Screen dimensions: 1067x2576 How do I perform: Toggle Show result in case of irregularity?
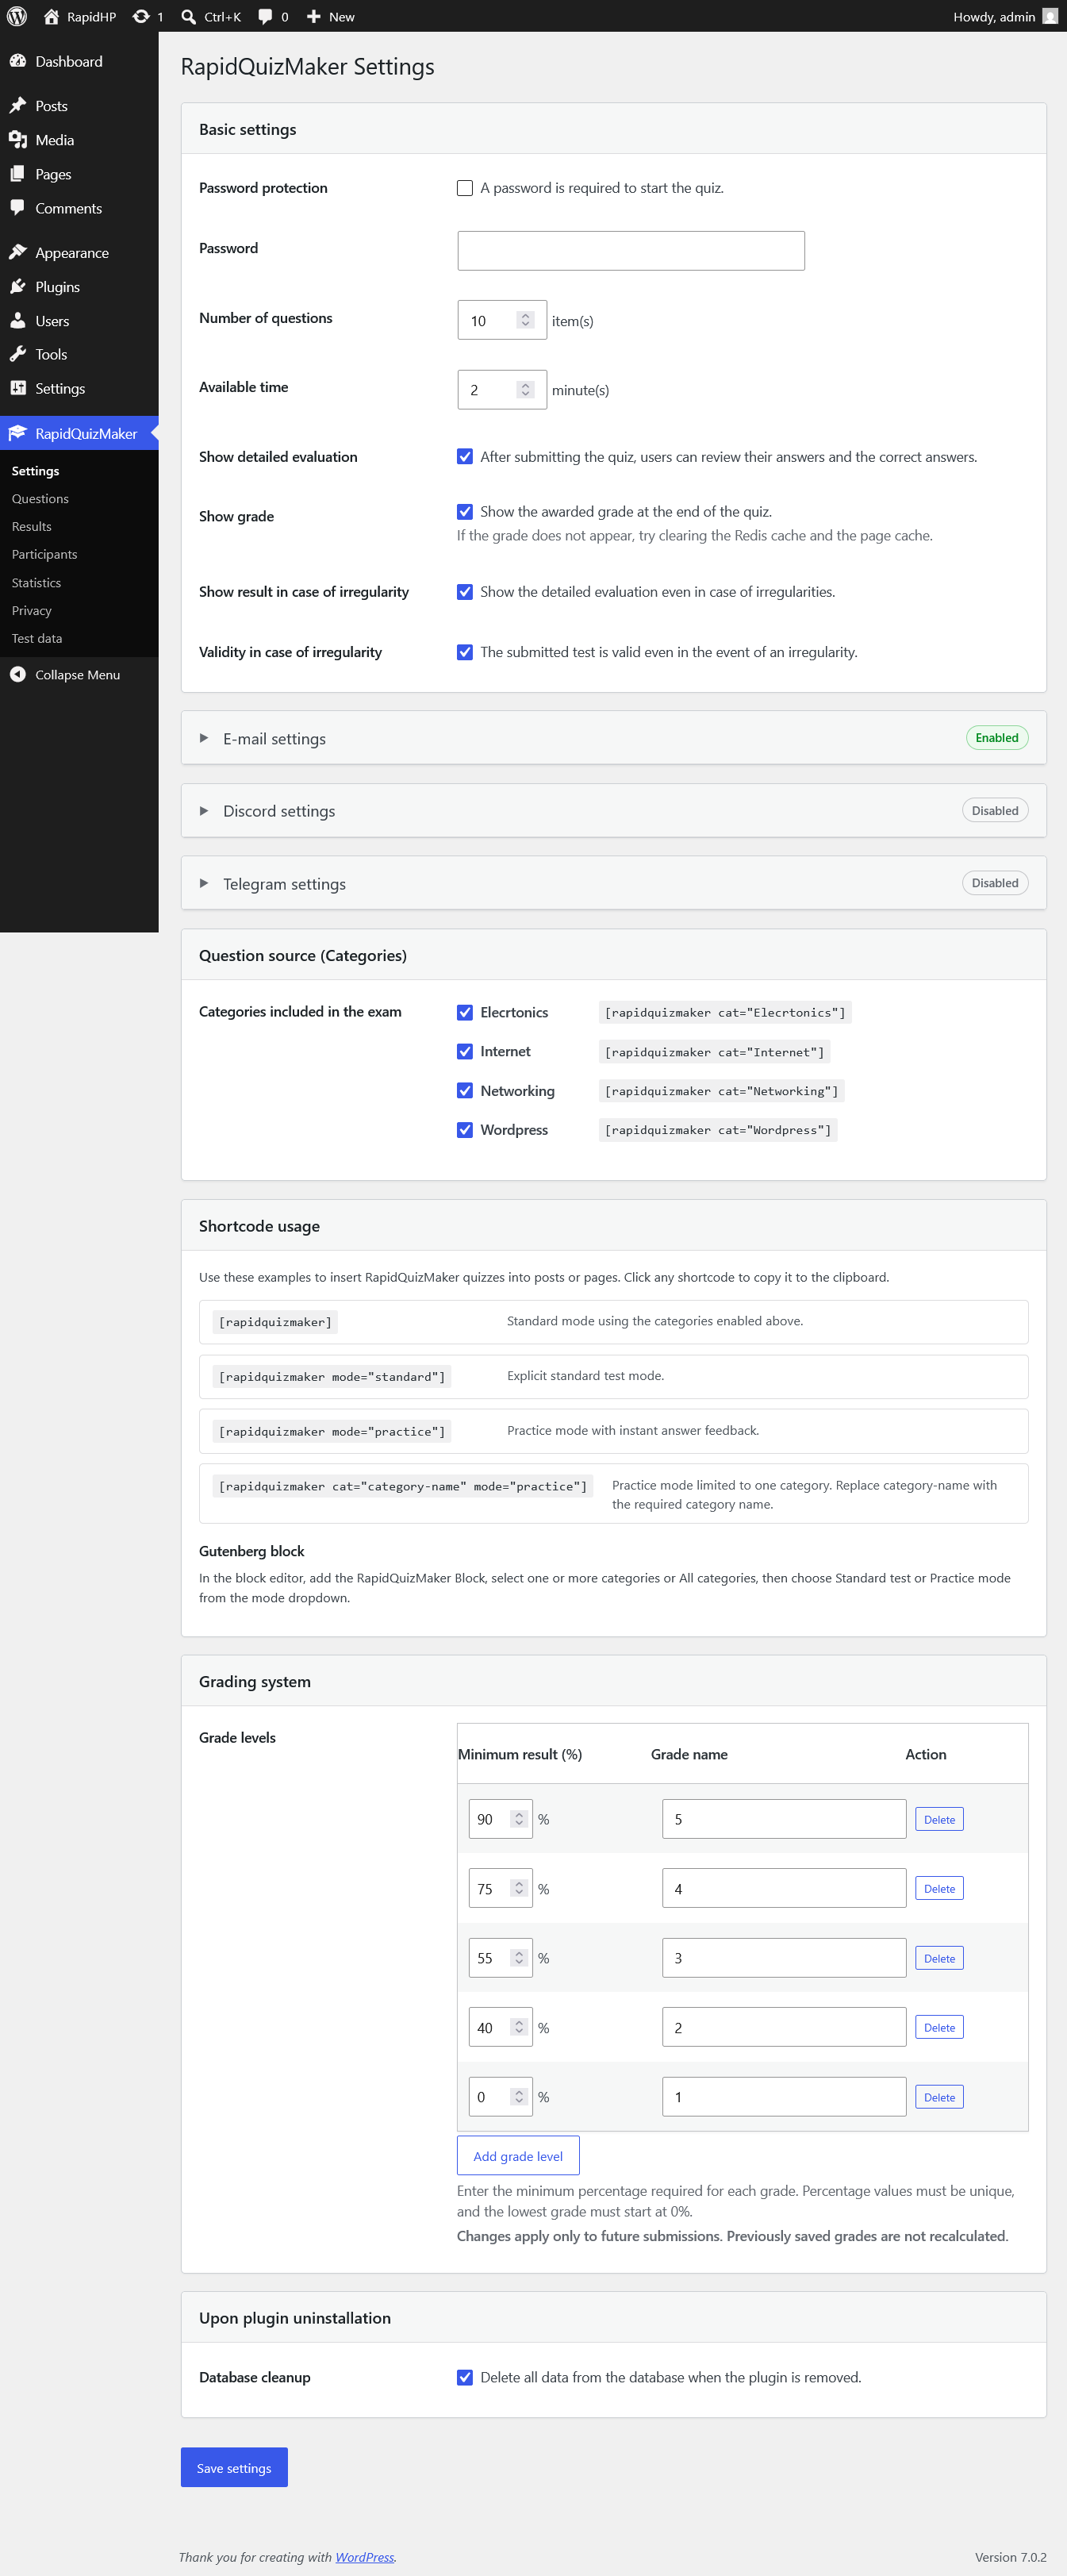(x=465, y=591)
